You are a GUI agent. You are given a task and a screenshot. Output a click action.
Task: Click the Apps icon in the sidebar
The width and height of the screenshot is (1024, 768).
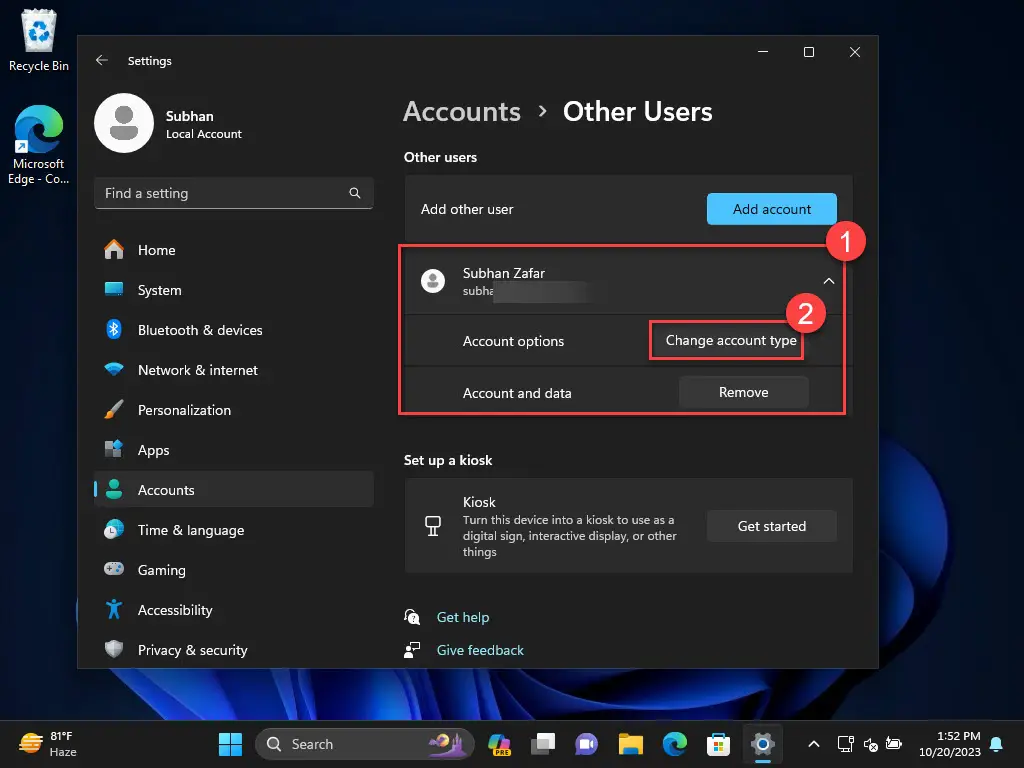[114, 449]
